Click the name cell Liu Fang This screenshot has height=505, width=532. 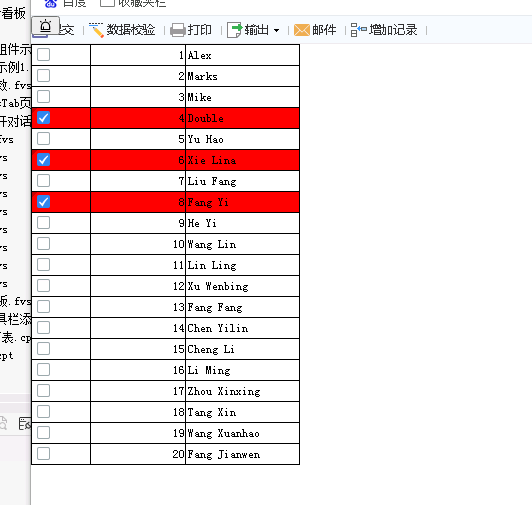(242, 181)
